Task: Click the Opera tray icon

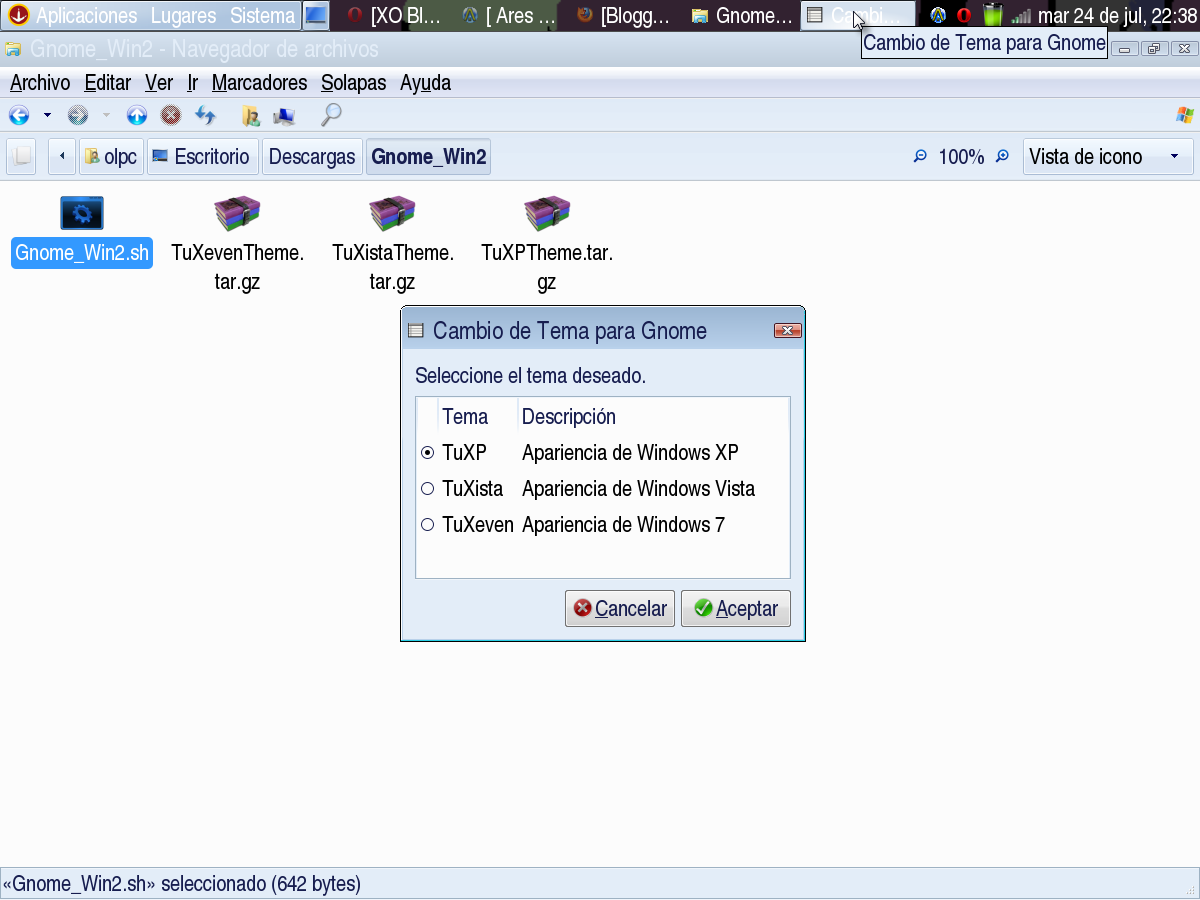Action: 964,16
